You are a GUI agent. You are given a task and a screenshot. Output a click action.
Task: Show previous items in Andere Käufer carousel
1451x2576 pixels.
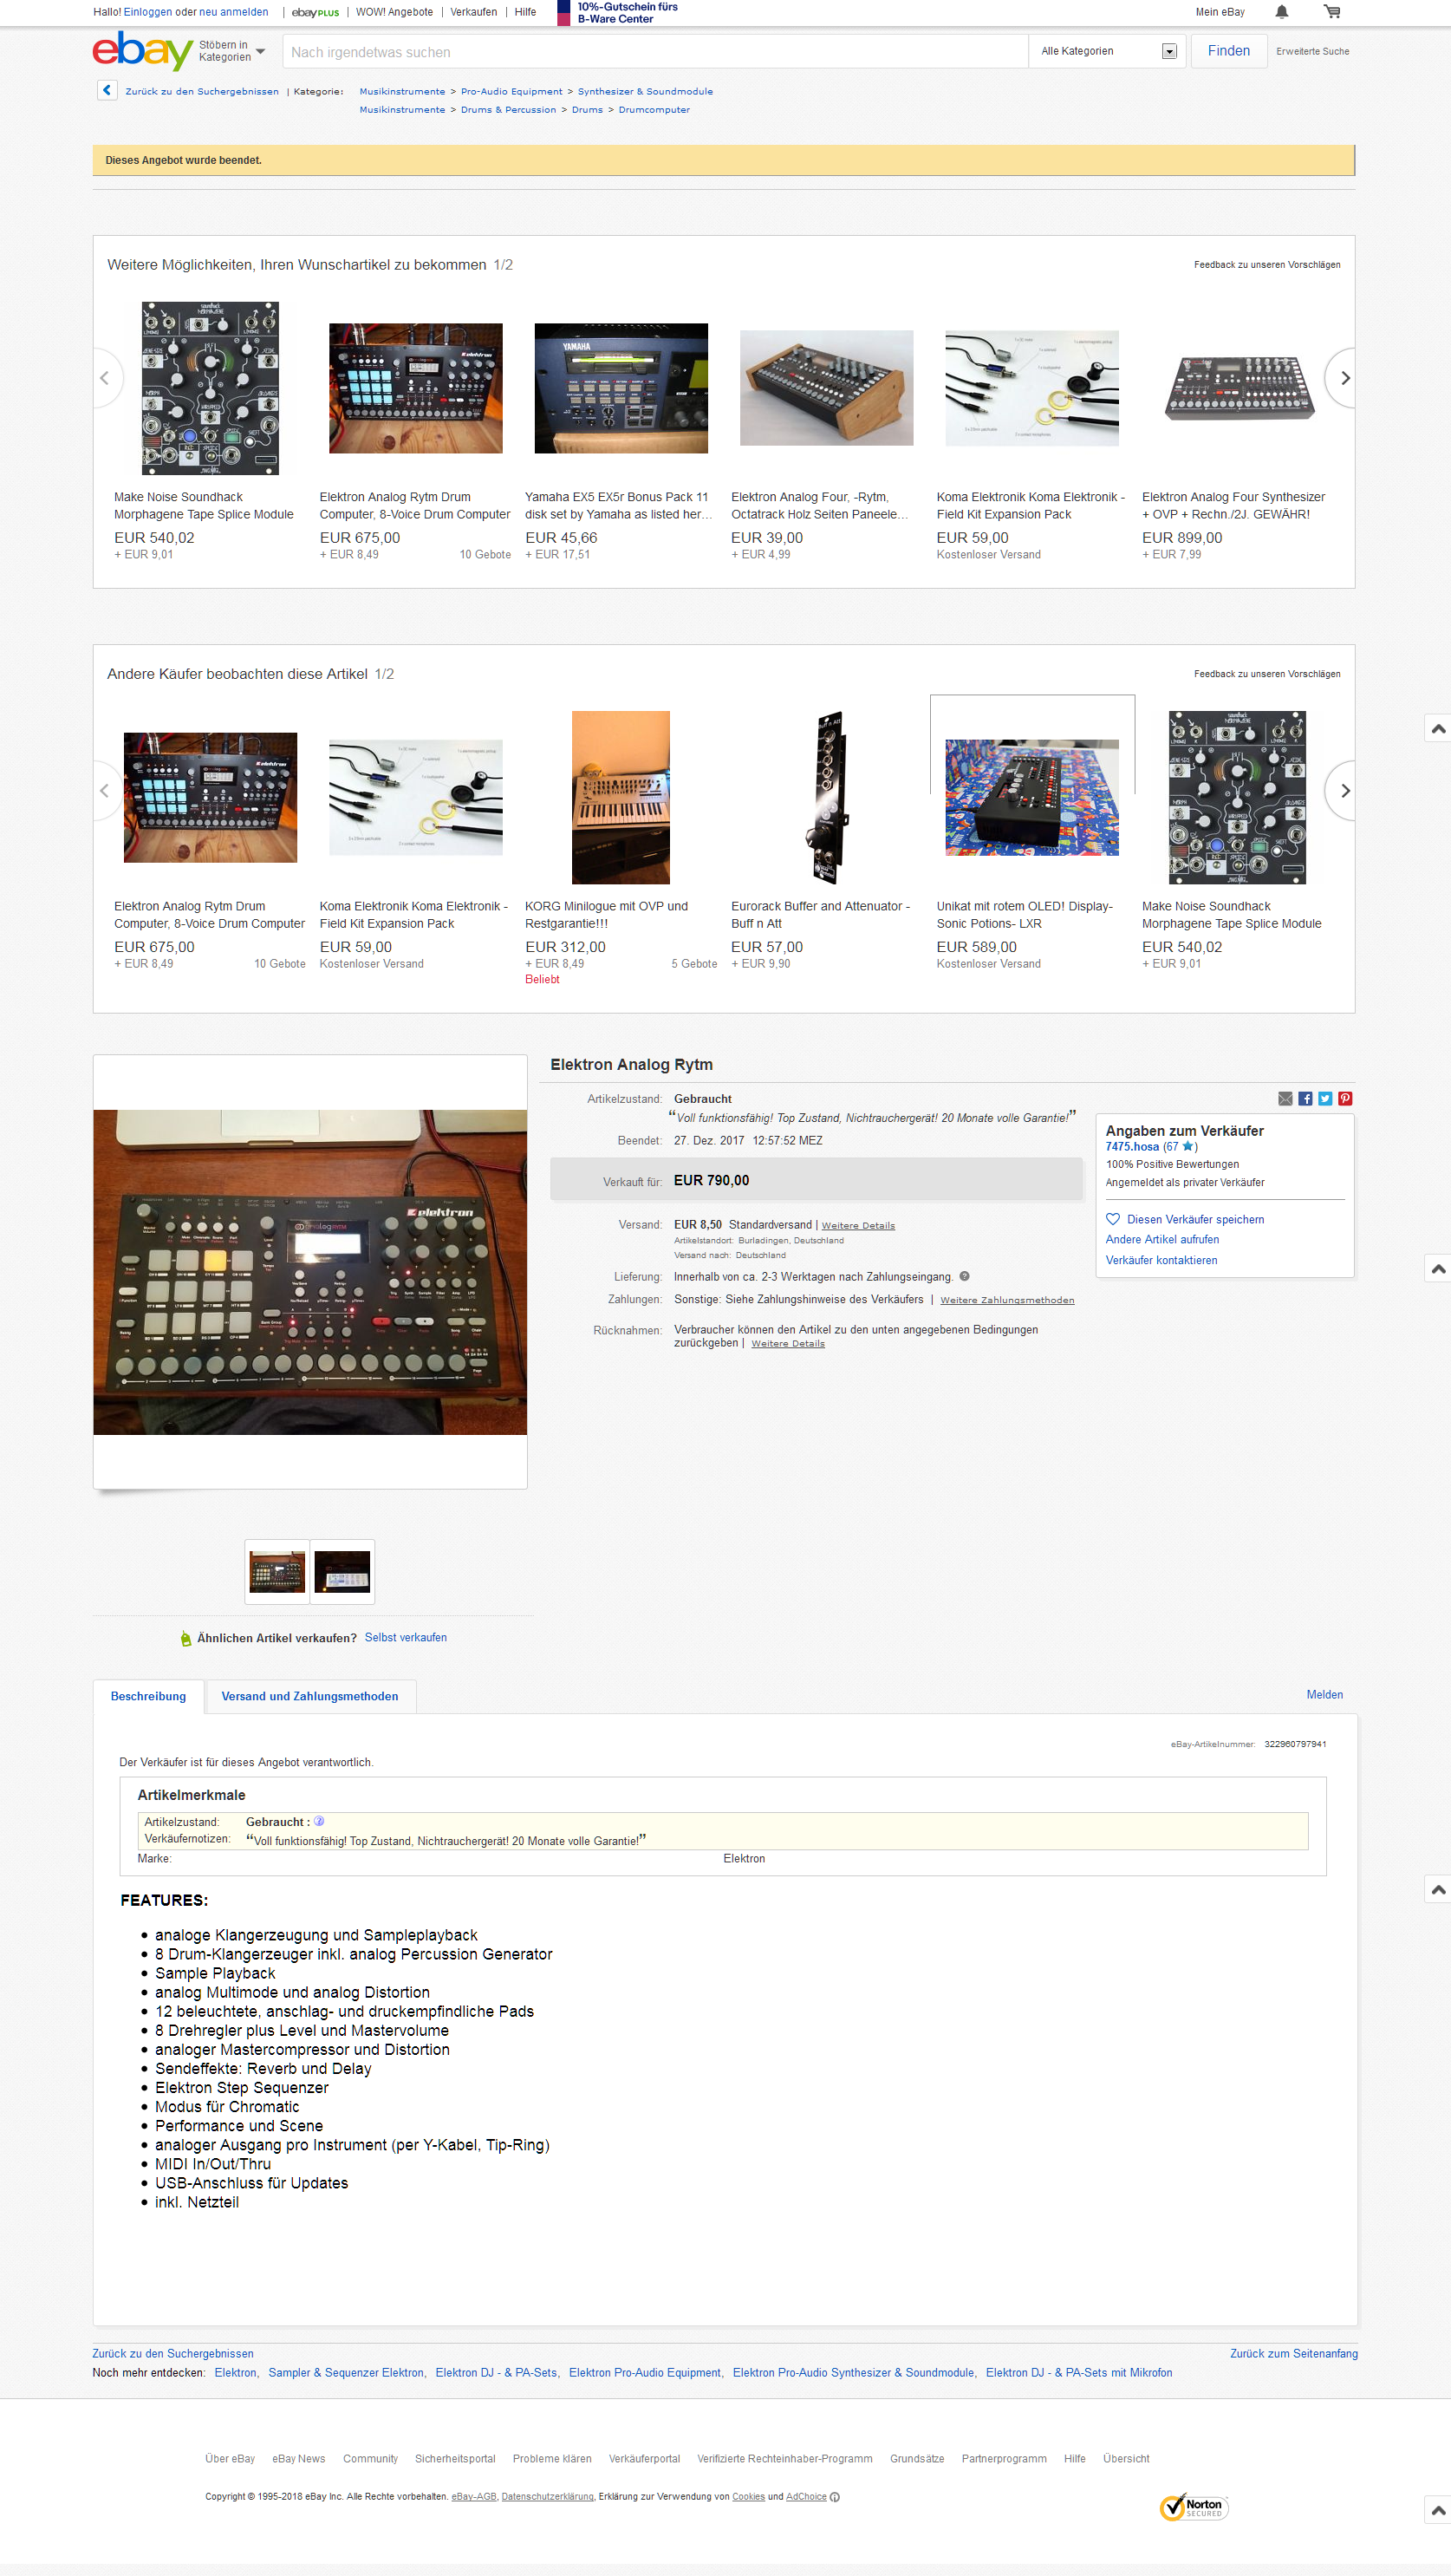[107, 790]
